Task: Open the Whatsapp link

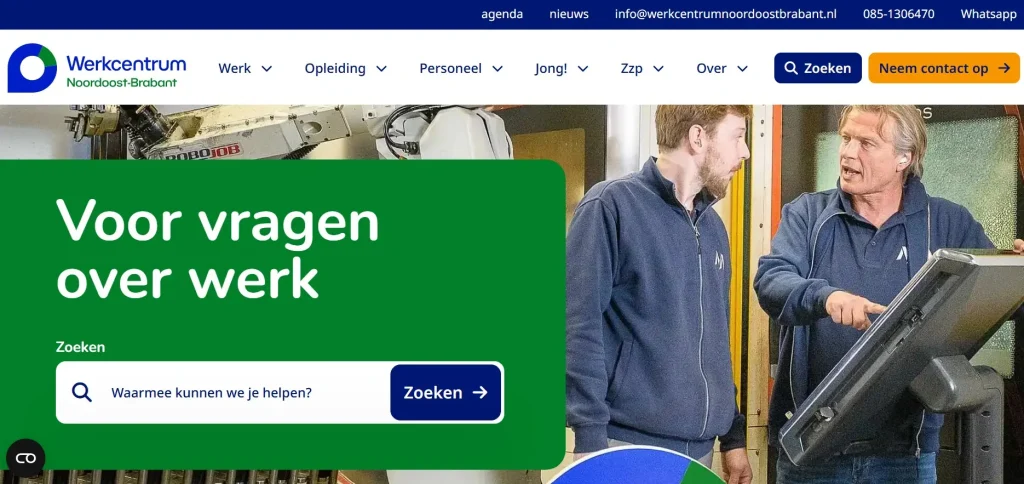Action: pyautogui.click(x=988, y=14)
